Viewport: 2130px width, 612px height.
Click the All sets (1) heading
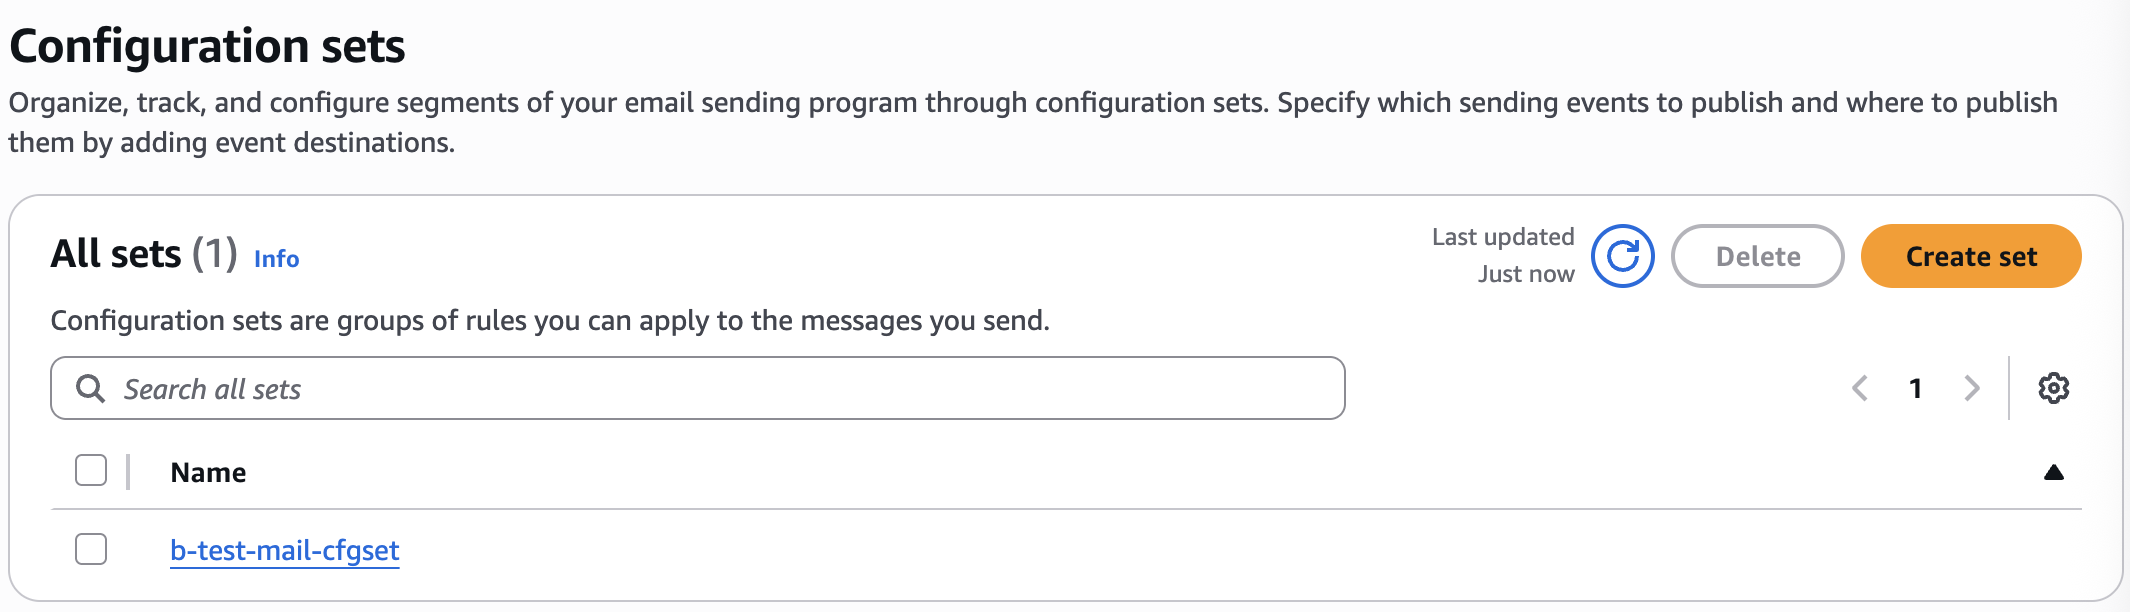tap(144, 254)
